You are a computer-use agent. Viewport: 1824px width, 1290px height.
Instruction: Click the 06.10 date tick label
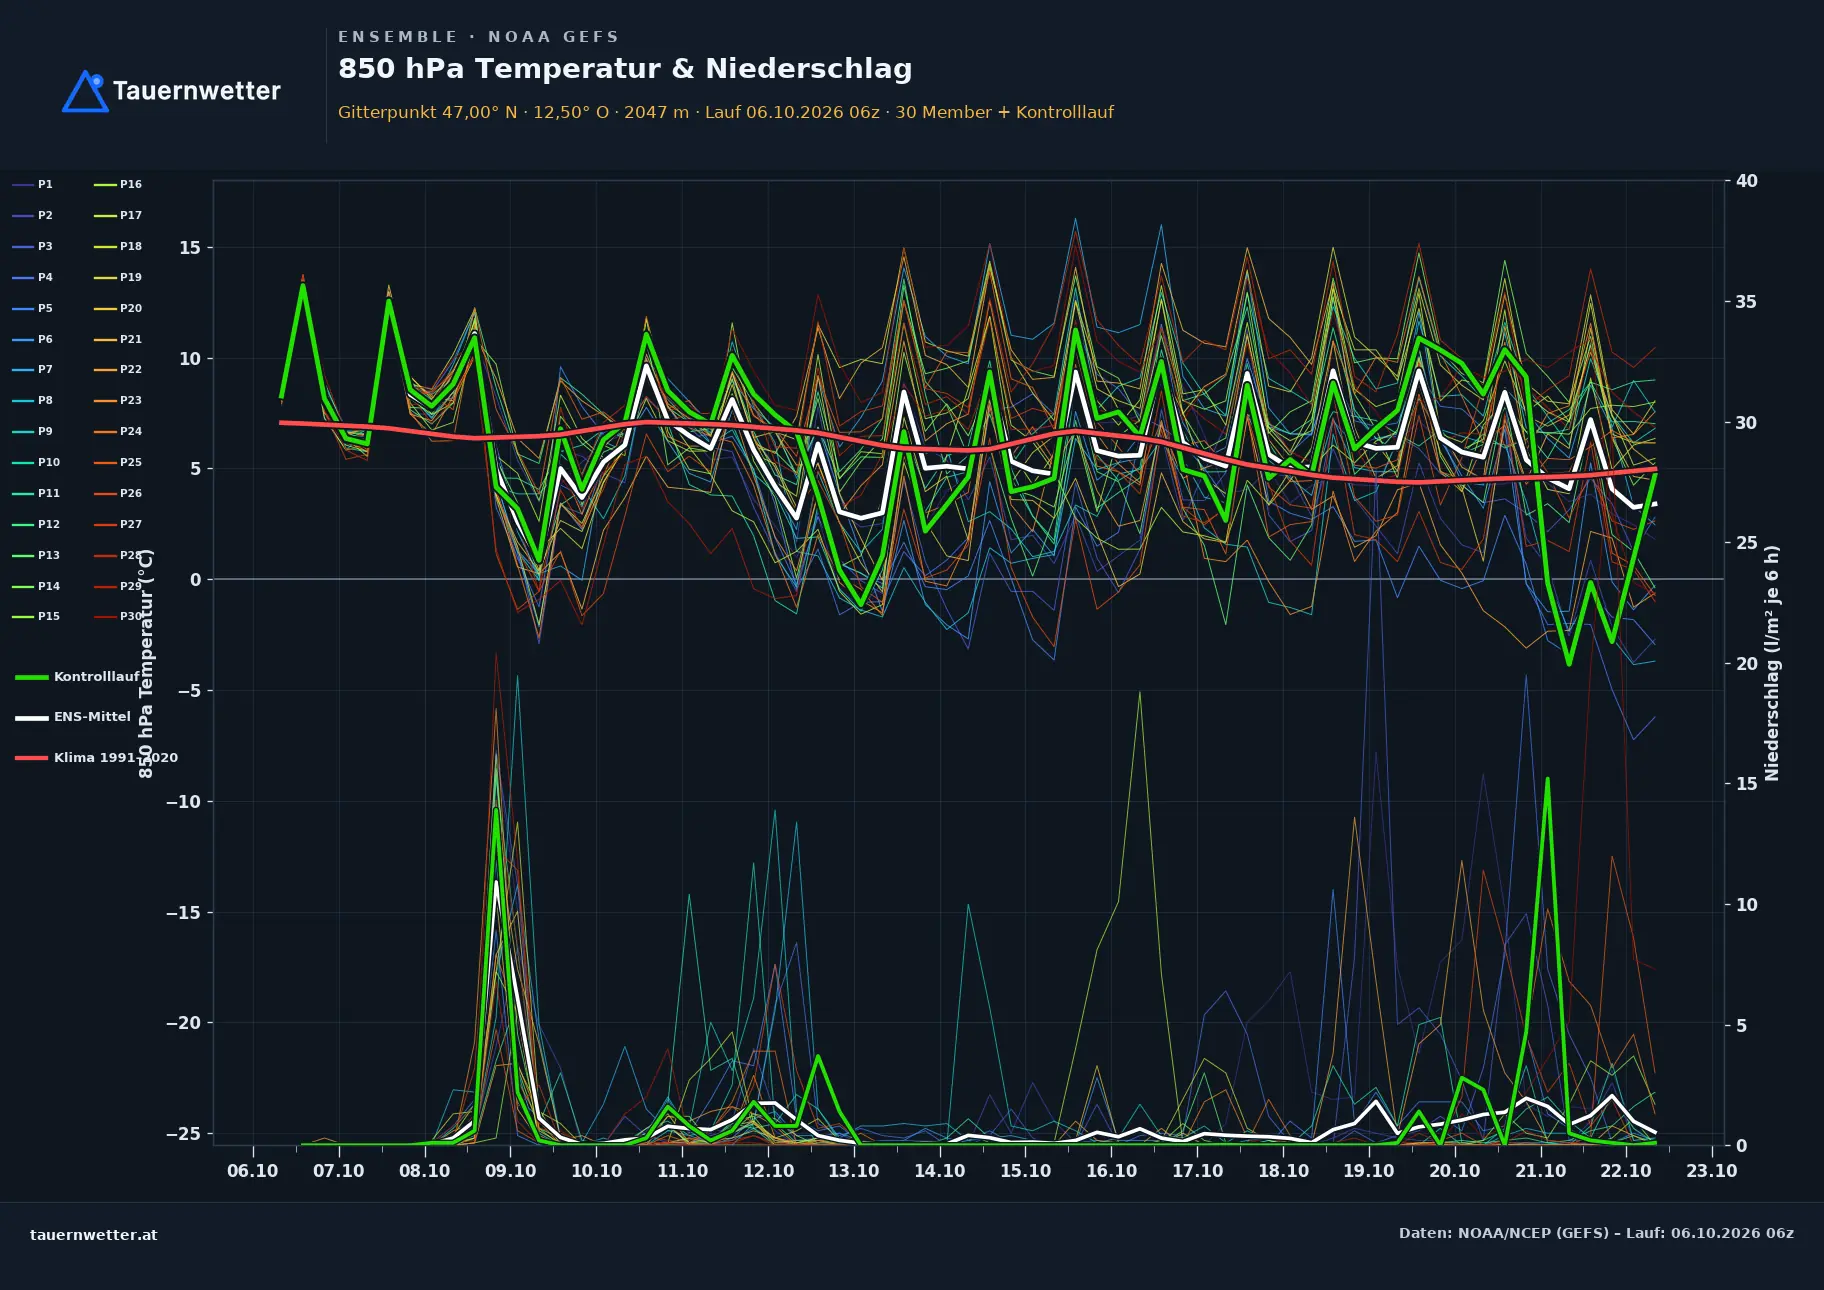coord(253,1171)
